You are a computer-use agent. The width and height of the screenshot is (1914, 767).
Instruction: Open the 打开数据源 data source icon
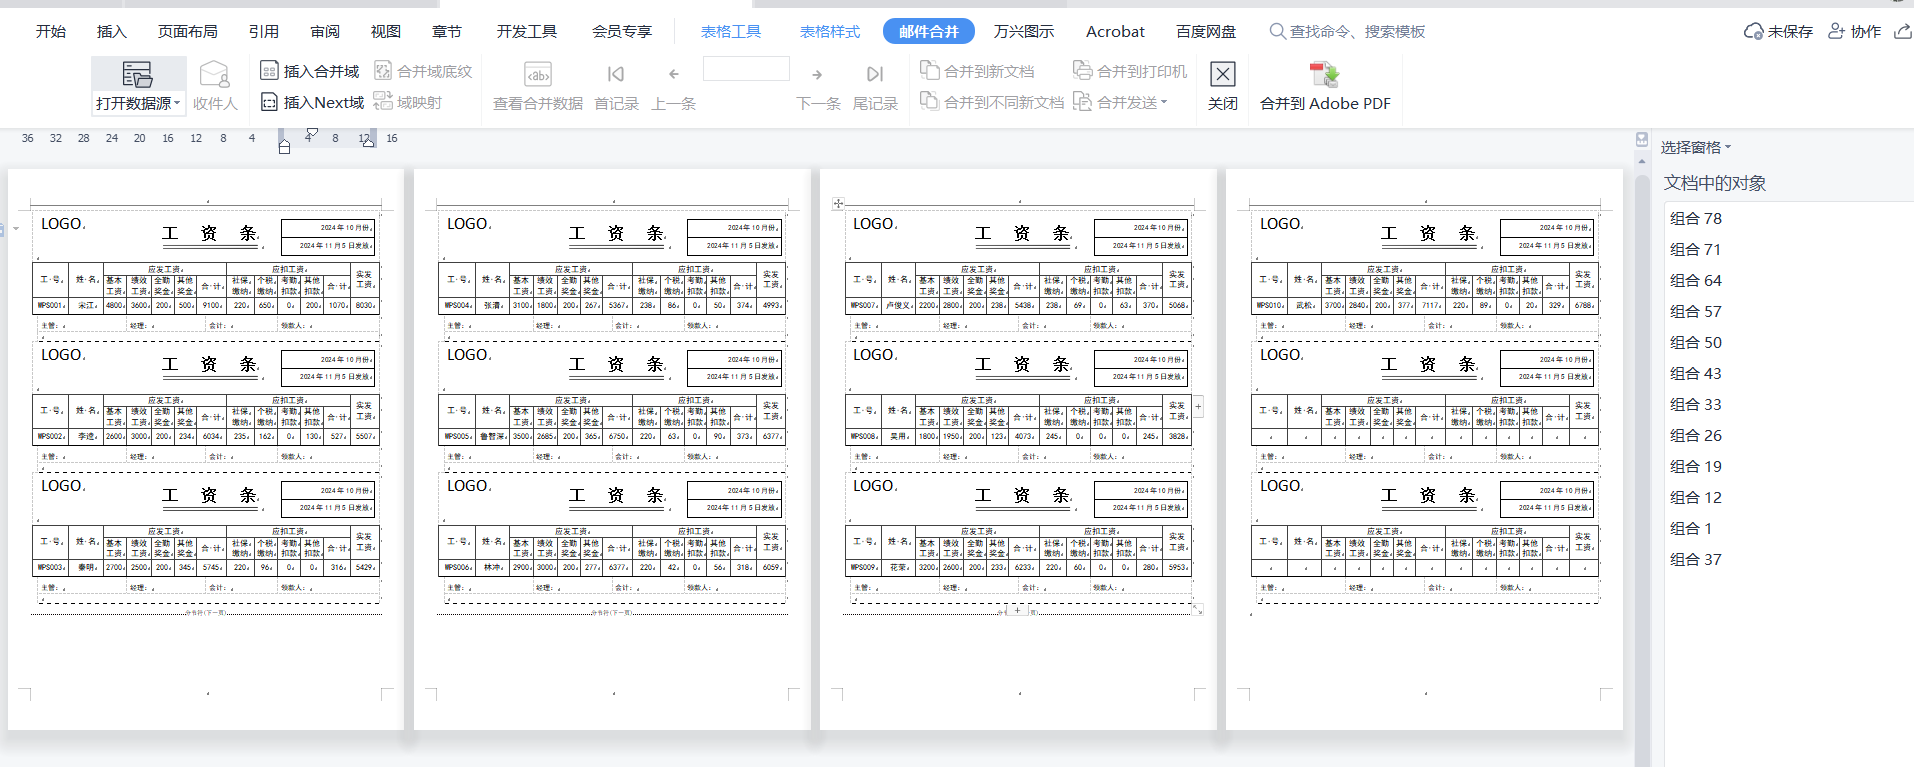[137, 74]
